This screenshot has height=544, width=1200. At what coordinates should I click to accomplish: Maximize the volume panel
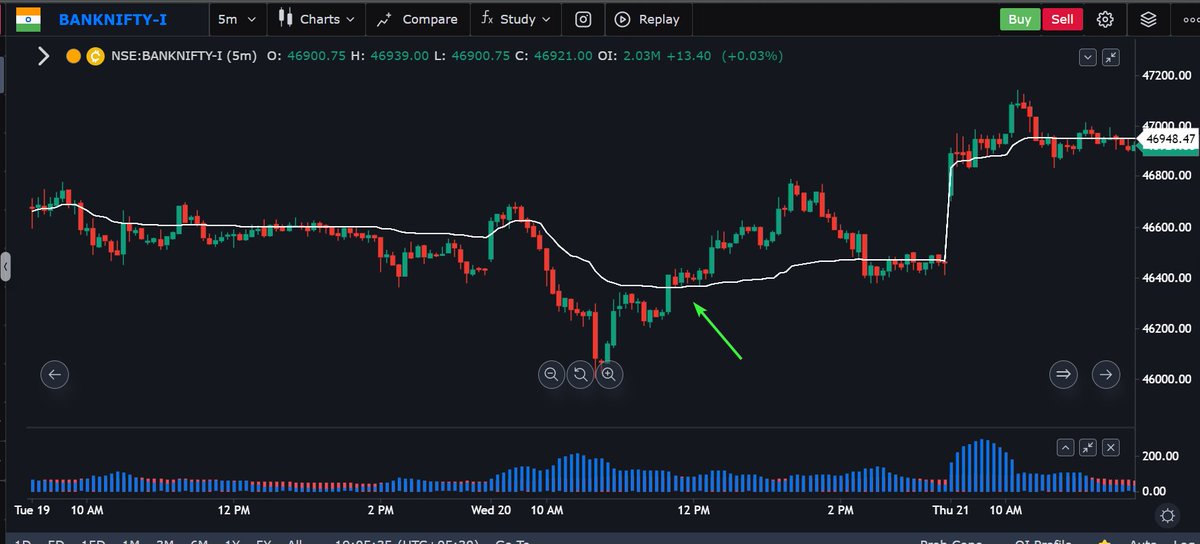(x=1088, y=448)
